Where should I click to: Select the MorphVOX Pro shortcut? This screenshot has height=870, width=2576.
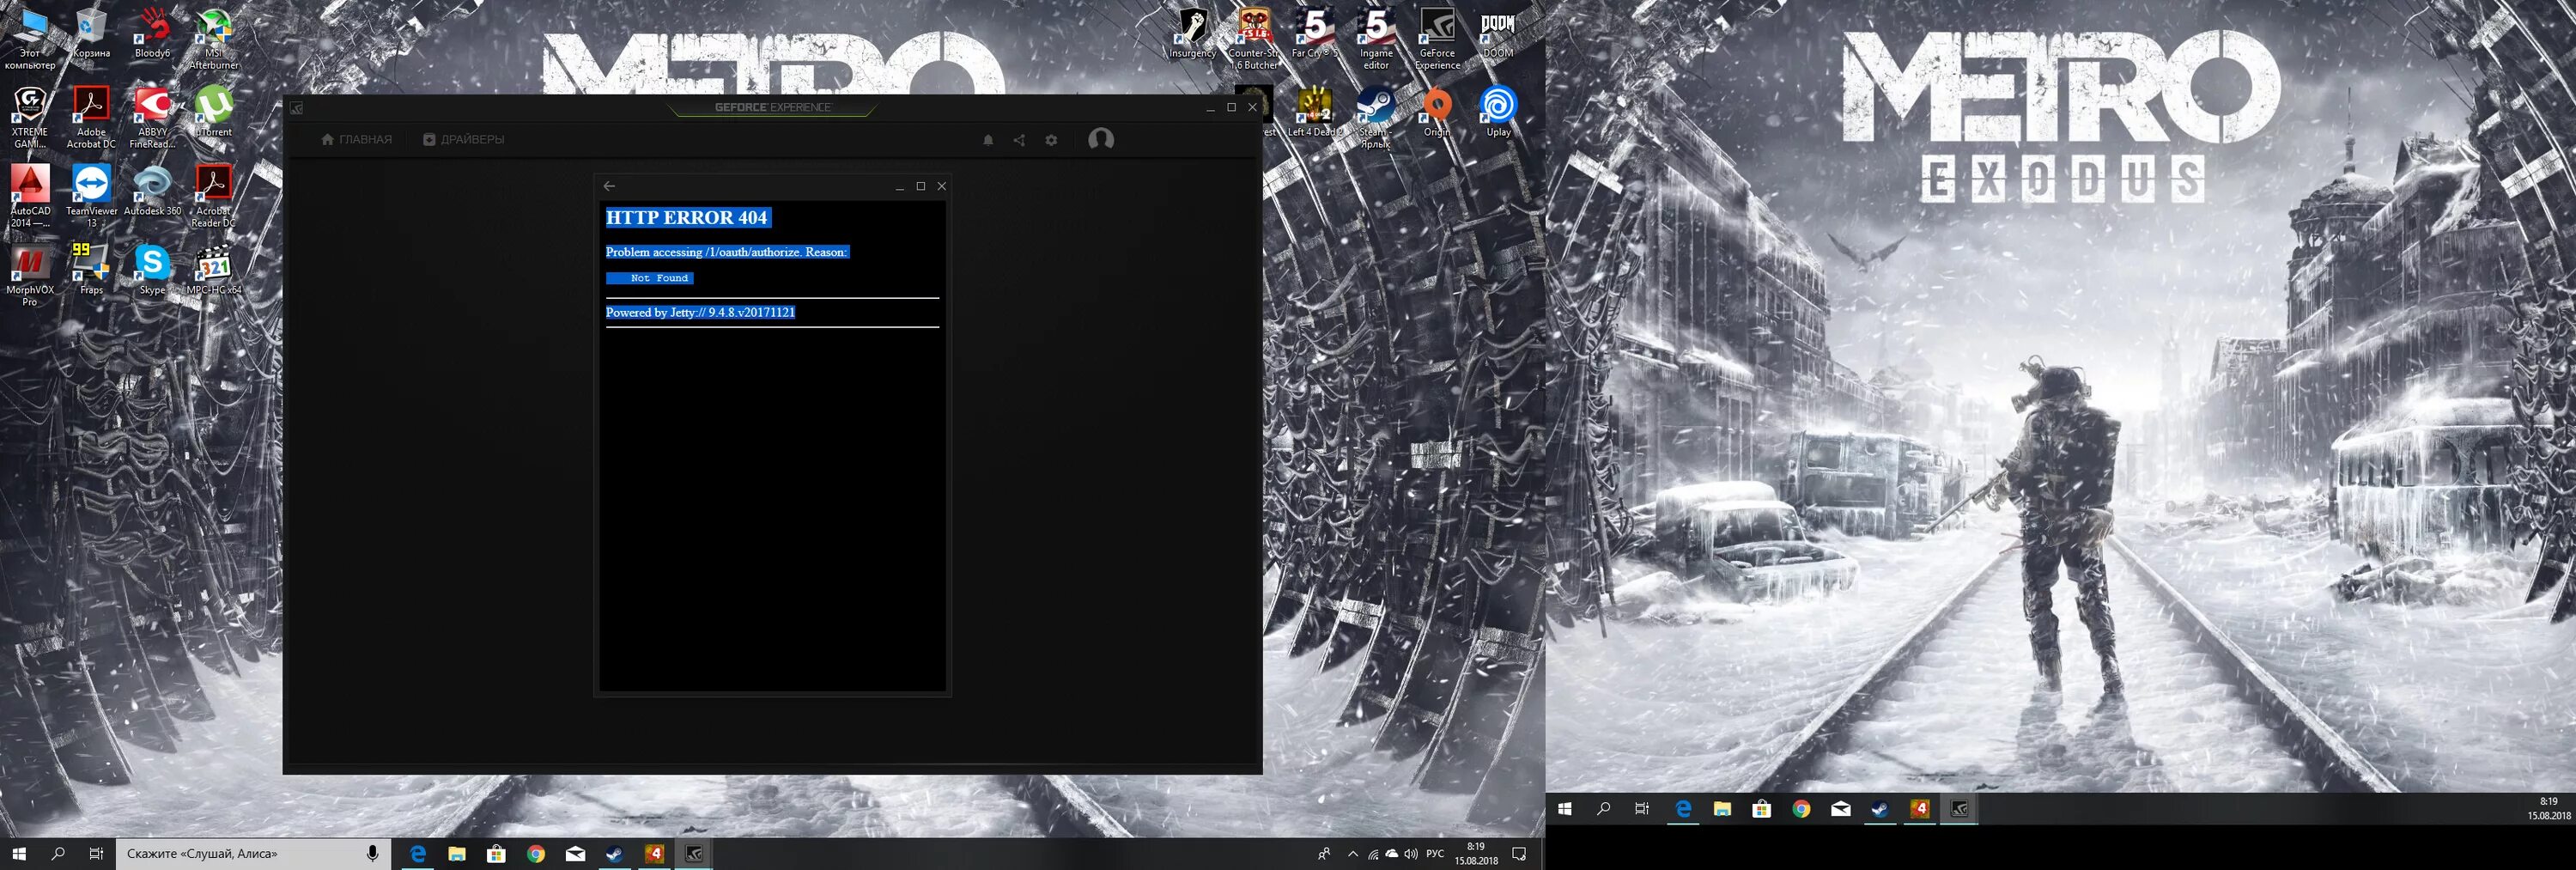pyautogui.click(x=30, y=275)
